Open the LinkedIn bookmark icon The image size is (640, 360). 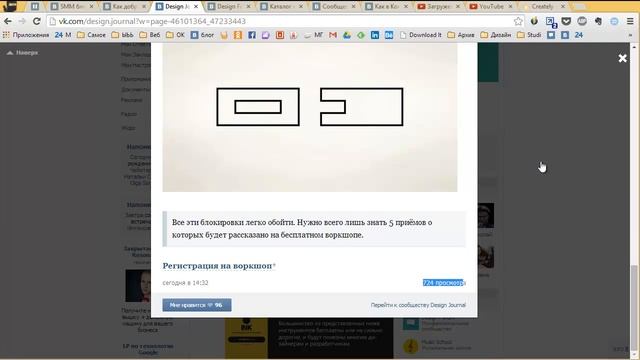pos(375,35)
